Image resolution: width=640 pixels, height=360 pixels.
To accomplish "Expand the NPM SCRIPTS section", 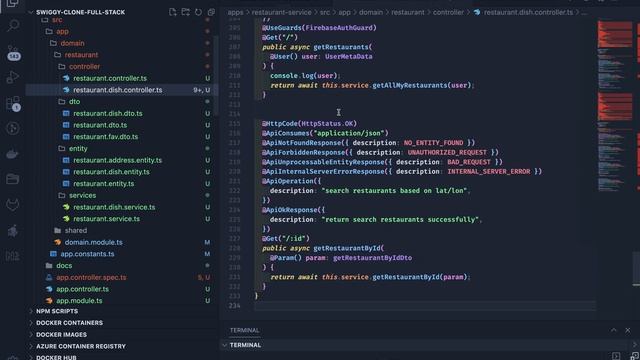I will (57, 311).
